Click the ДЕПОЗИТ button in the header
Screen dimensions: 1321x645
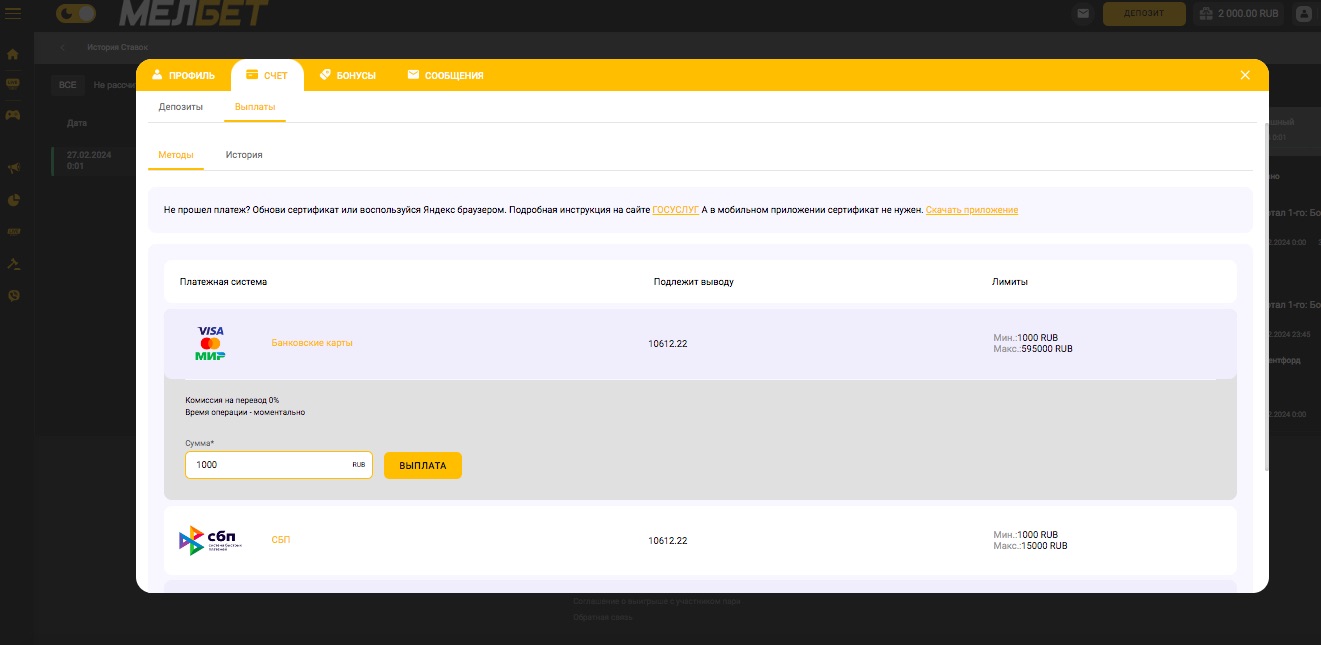coord(1144,14)
